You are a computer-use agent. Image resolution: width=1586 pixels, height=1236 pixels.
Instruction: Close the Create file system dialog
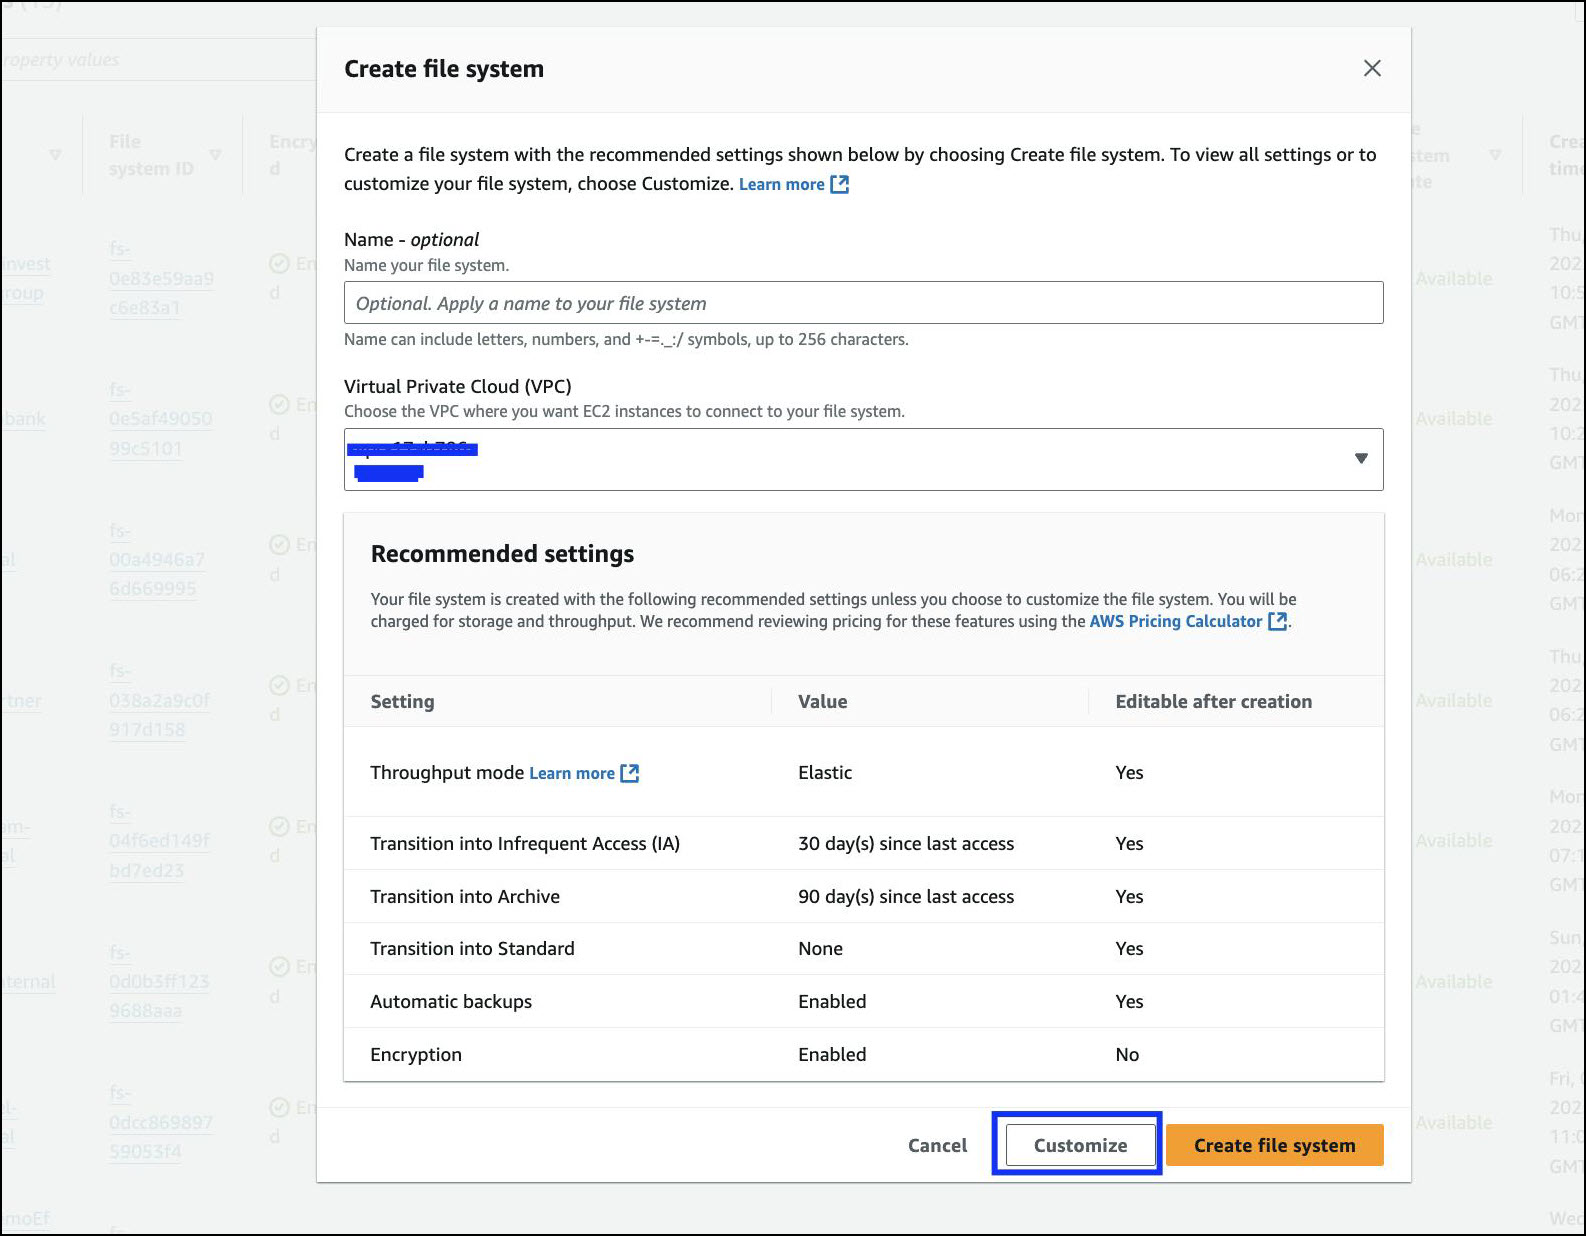click(1372, 68)
